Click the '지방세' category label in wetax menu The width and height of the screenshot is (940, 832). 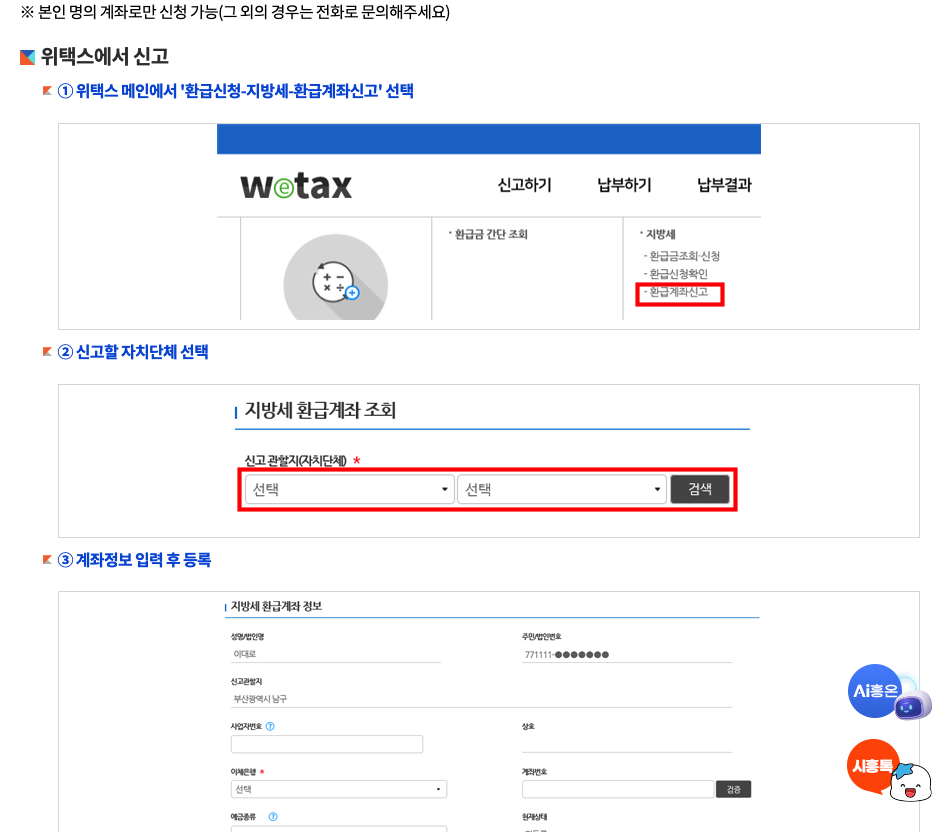click(x=660, y=234)
